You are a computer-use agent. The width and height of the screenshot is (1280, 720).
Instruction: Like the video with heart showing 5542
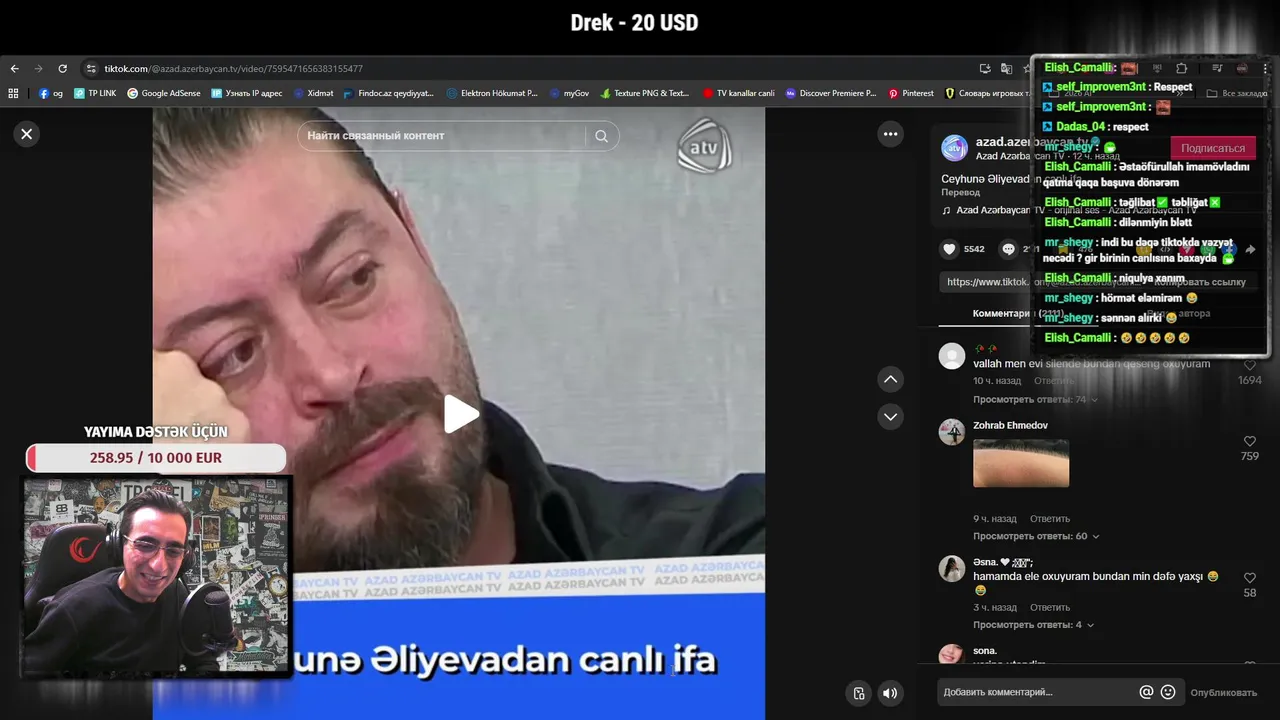[x=949, y=249]
